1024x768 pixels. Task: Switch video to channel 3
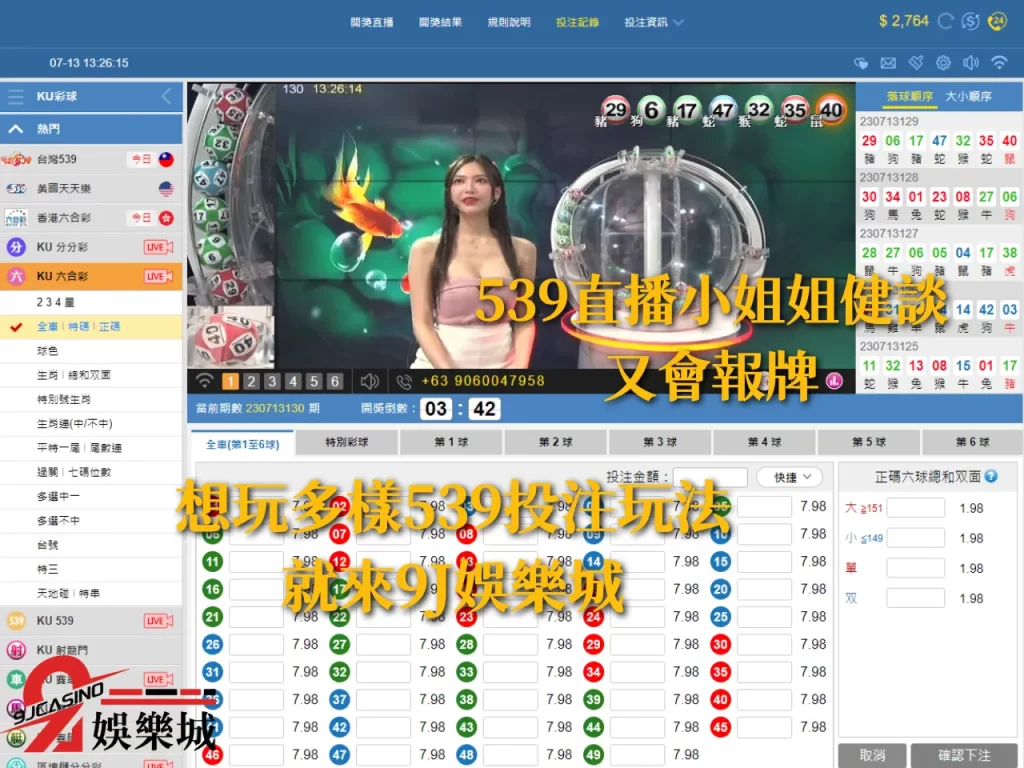click(x=272, y=381)
